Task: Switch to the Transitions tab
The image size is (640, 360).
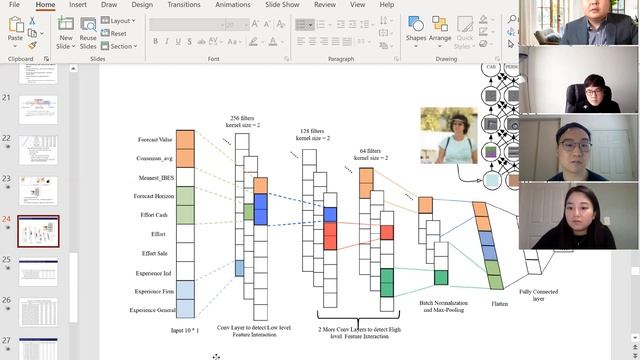Action: pyautogui.click(x=184, y=4)
